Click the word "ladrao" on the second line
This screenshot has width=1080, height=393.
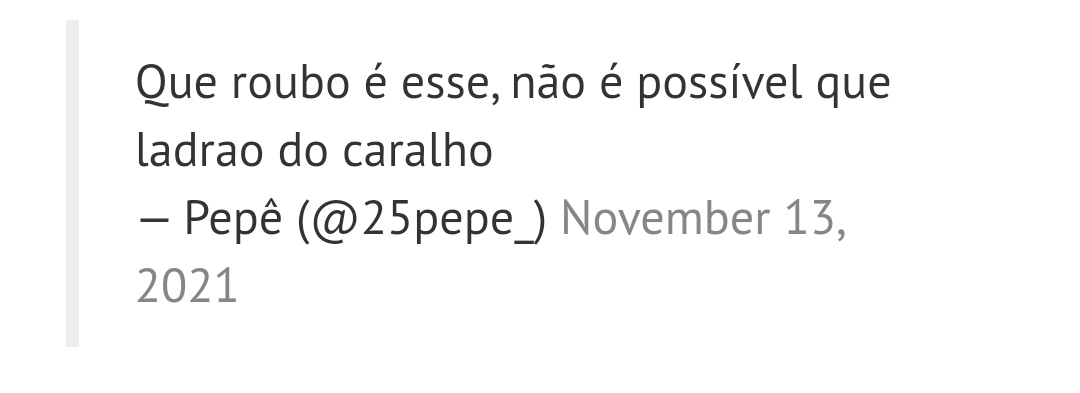pos(200,149)
